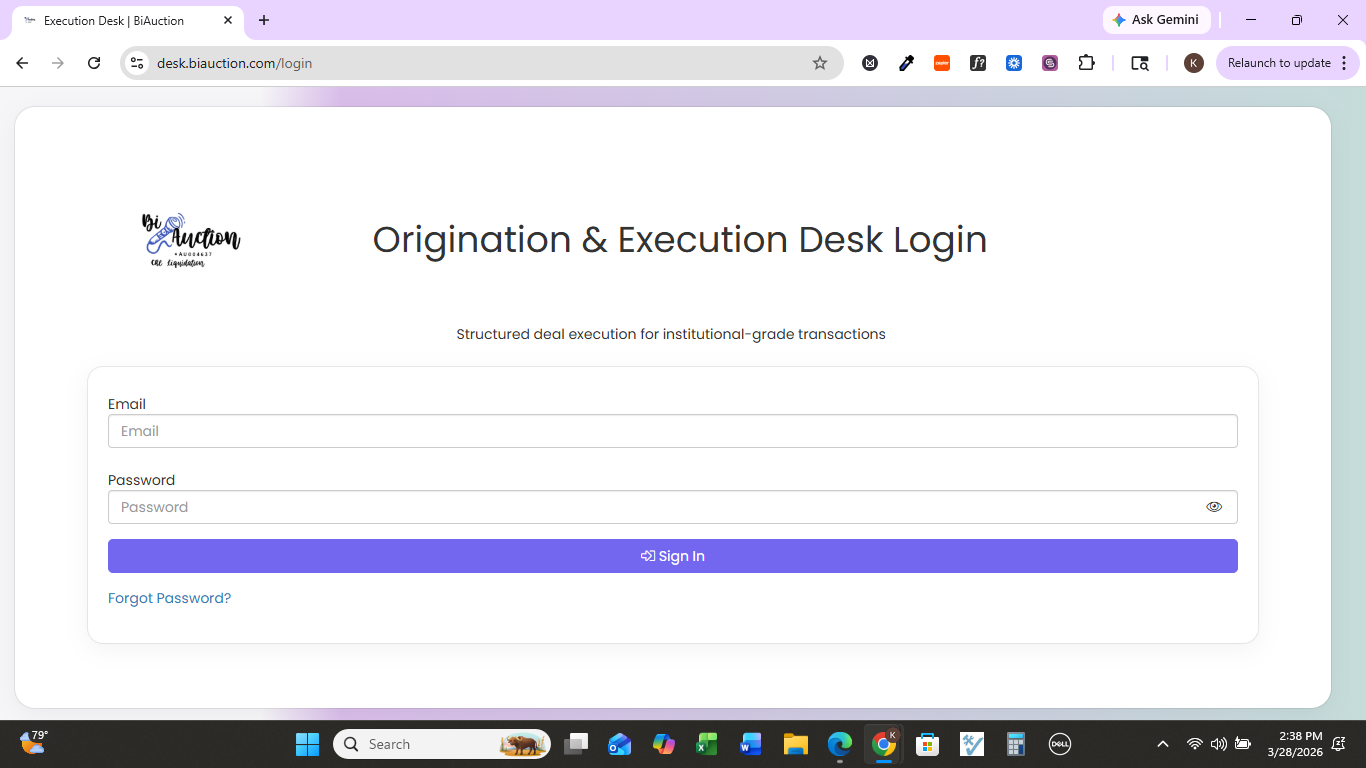Open the purple S extension icon

click(1050, 63)
